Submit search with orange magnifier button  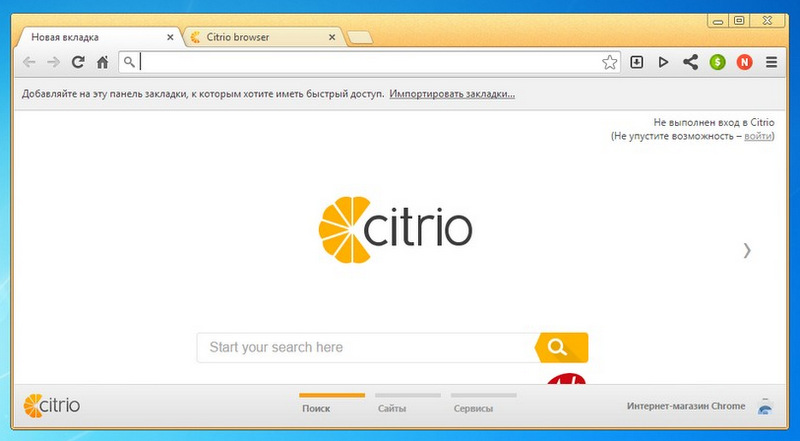[562, 348]
